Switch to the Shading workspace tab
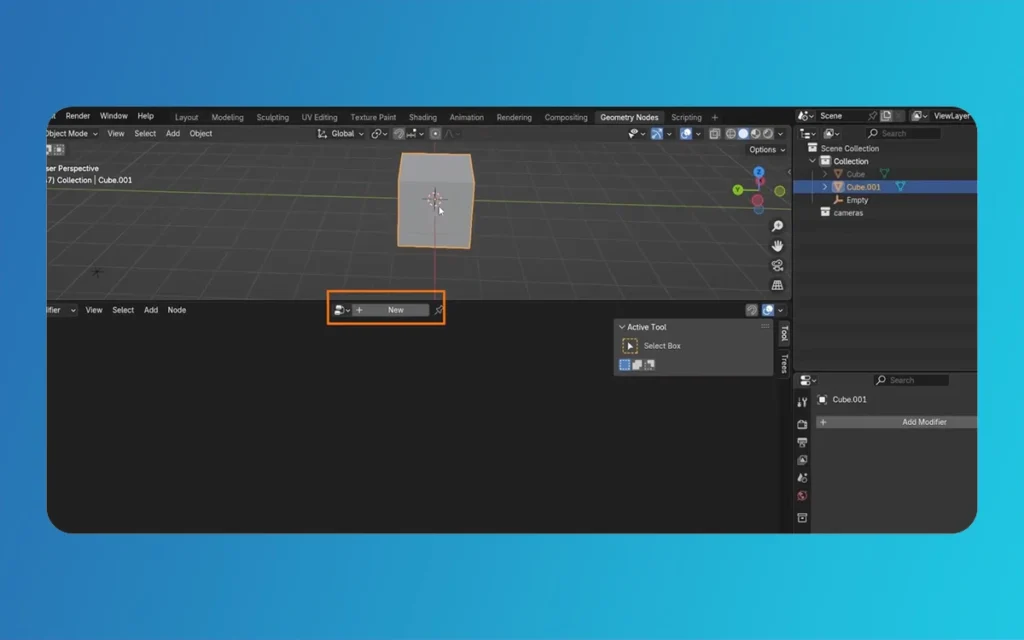 coord(423,118)
